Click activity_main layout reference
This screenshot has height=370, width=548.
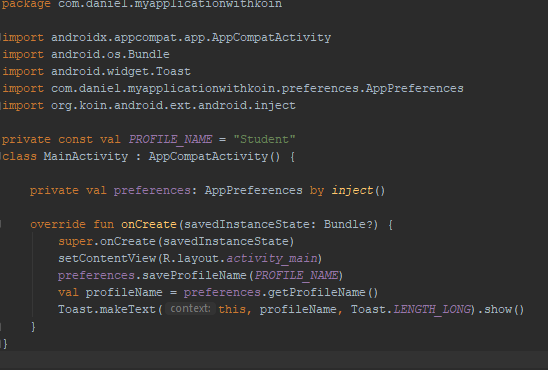(272, 259)
